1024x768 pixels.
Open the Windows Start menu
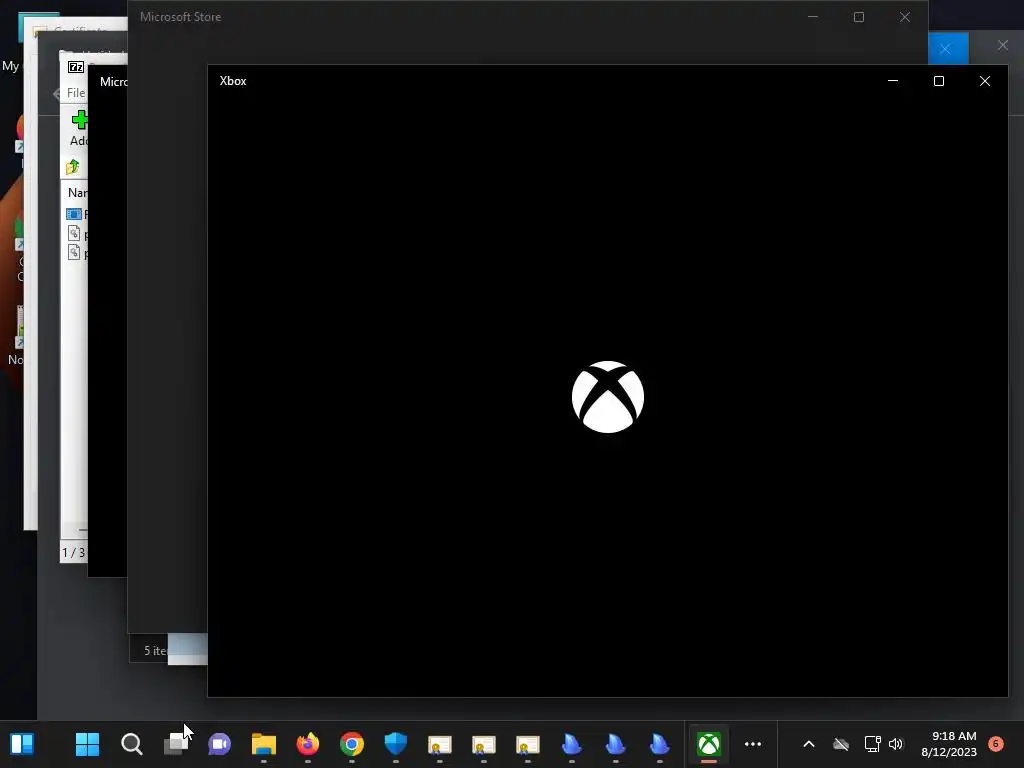[x=88, y=744]
